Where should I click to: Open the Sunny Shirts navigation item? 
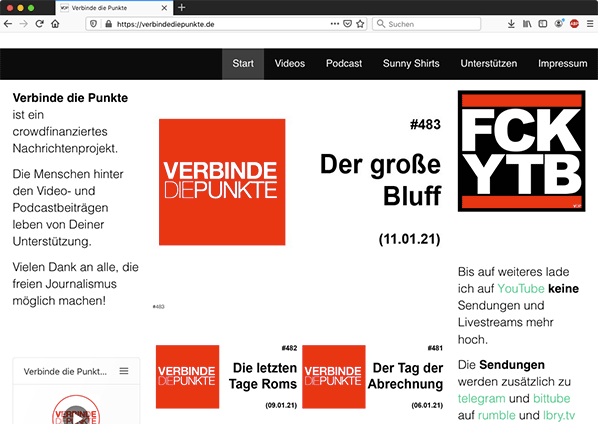click(x=411, y=63)
